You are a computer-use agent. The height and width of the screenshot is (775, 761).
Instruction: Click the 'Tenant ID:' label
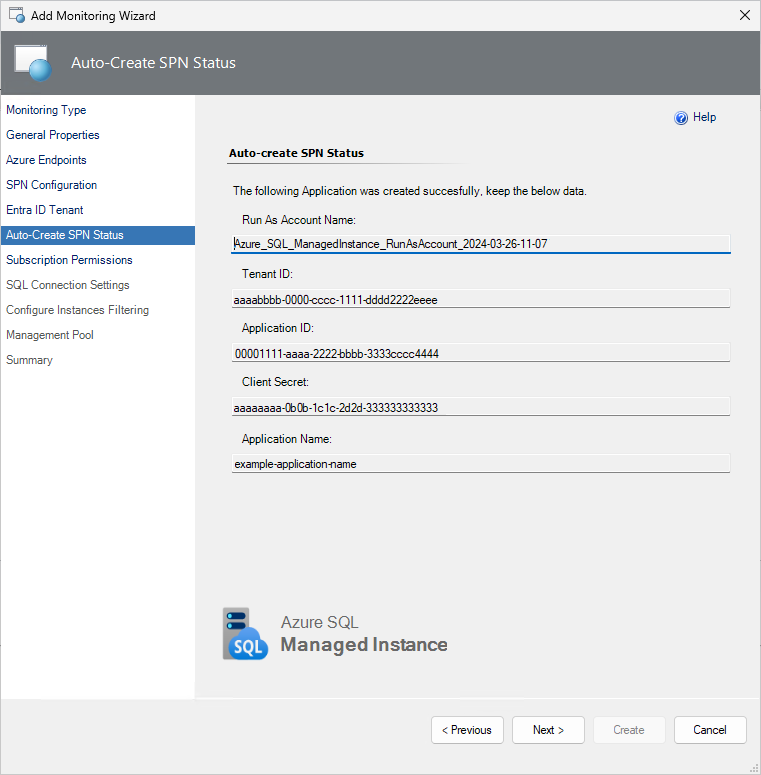pyautogui.click(x=267, y=274)
